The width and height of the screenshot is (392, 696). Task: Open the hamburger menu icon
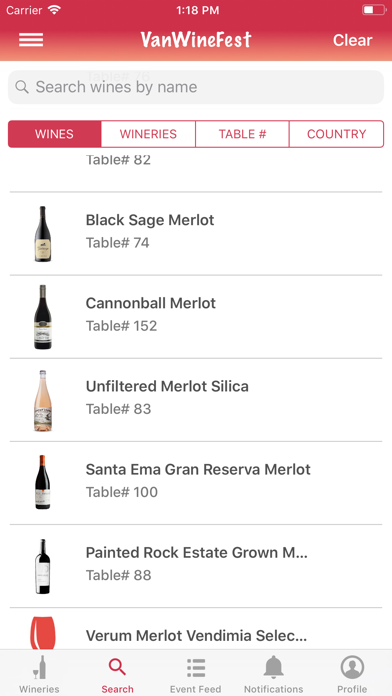pyautogui.click(x=31, y=40)
